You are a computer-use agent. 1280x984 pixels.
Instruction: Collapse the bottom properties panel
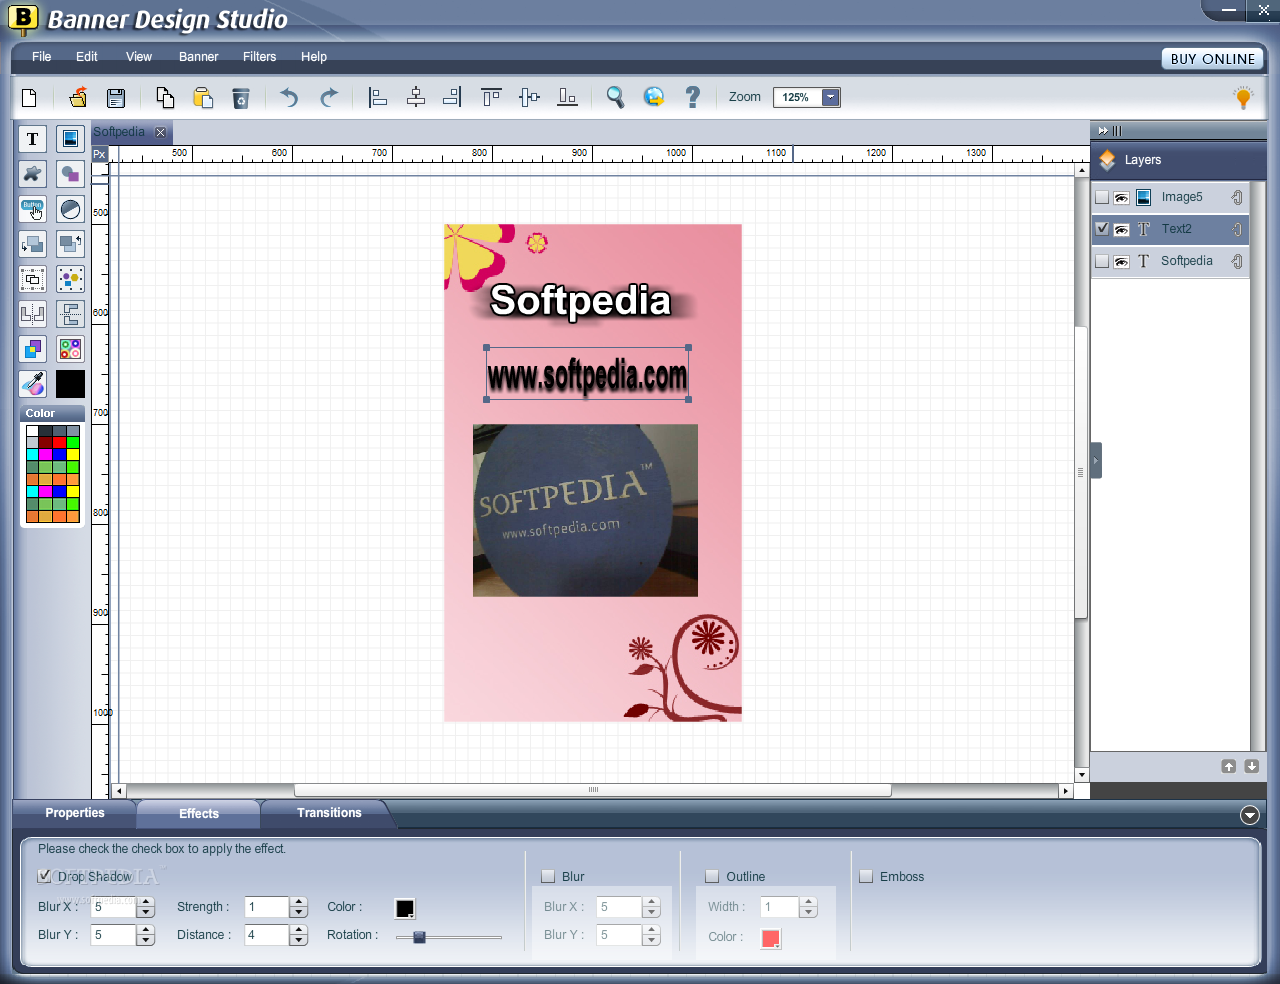(1250, 815)
